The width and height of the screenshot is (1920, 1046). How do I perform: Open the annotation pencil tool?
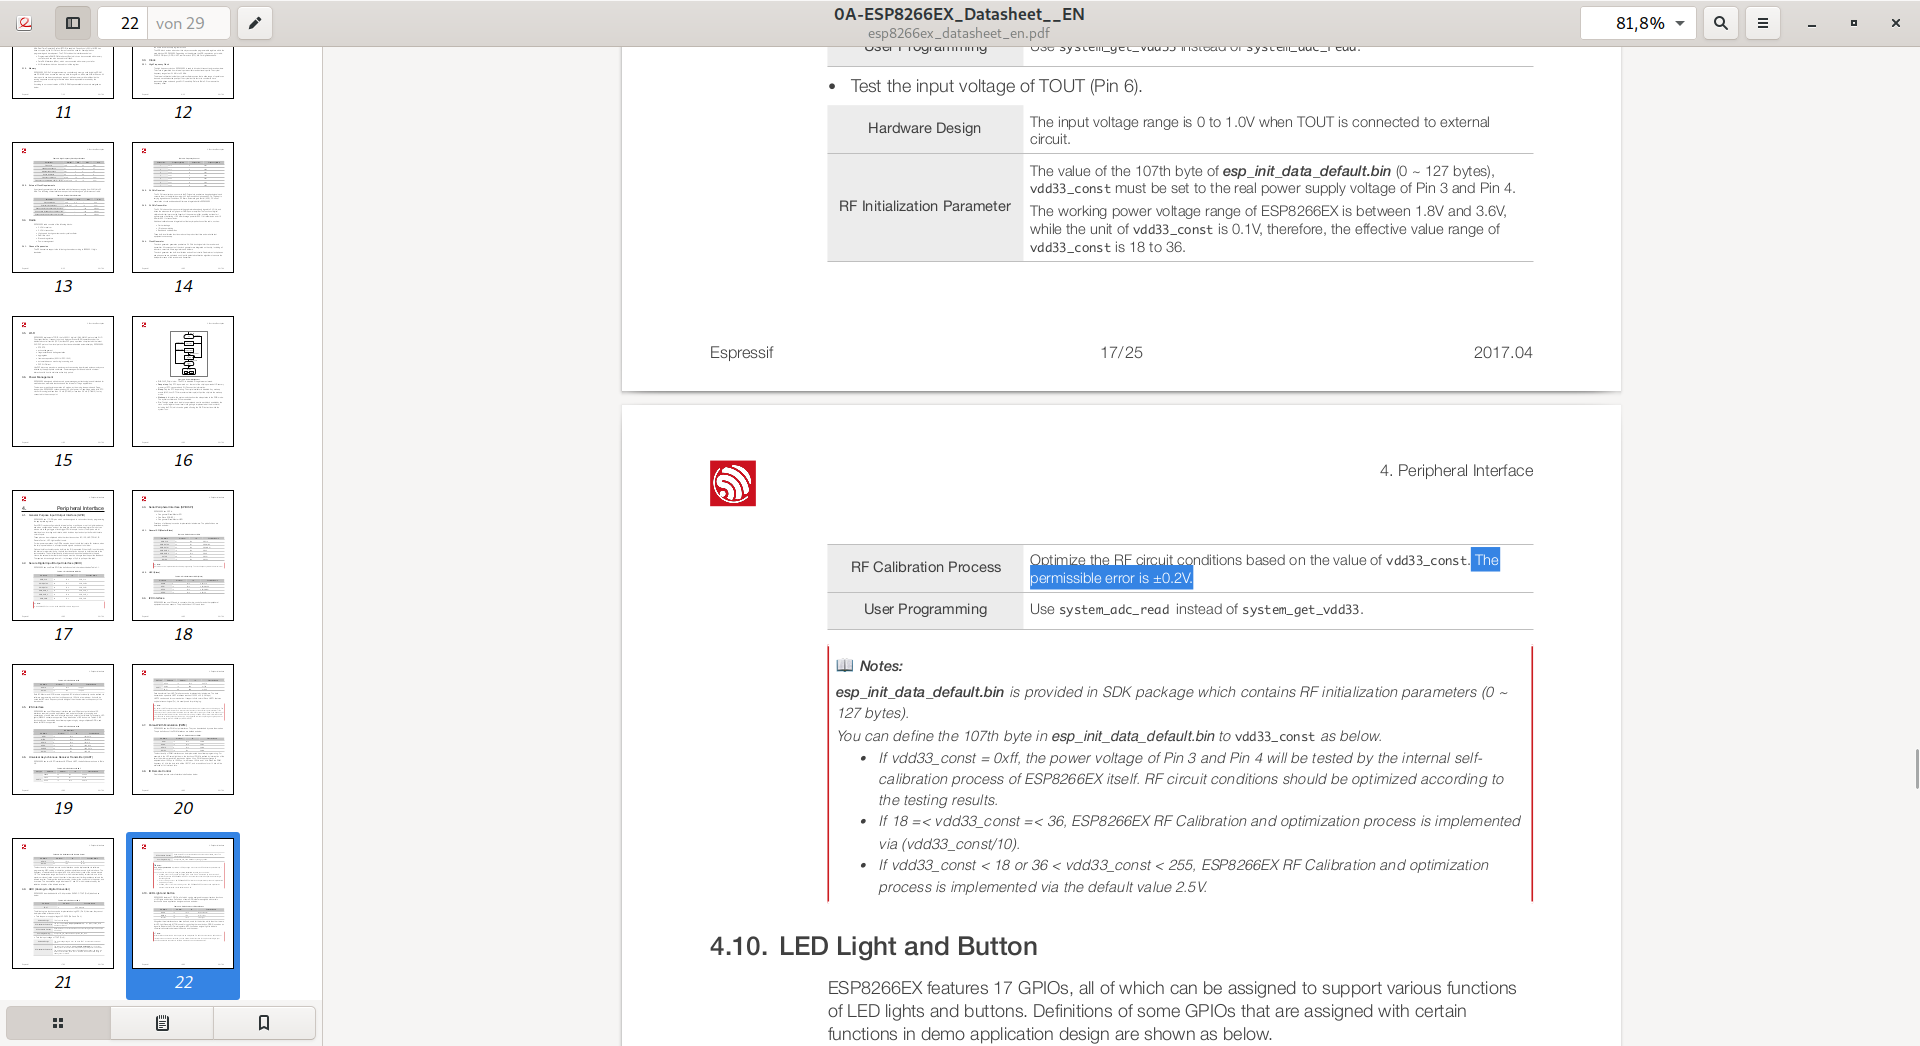[x=255, y=23]
